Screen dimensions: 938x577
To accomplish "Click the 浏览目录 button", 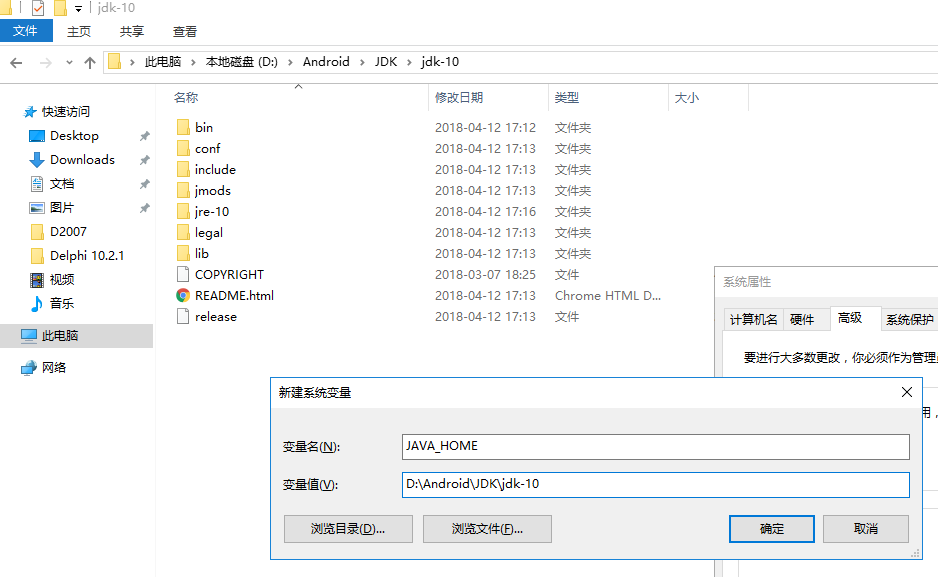I will (x=348, y=529).
